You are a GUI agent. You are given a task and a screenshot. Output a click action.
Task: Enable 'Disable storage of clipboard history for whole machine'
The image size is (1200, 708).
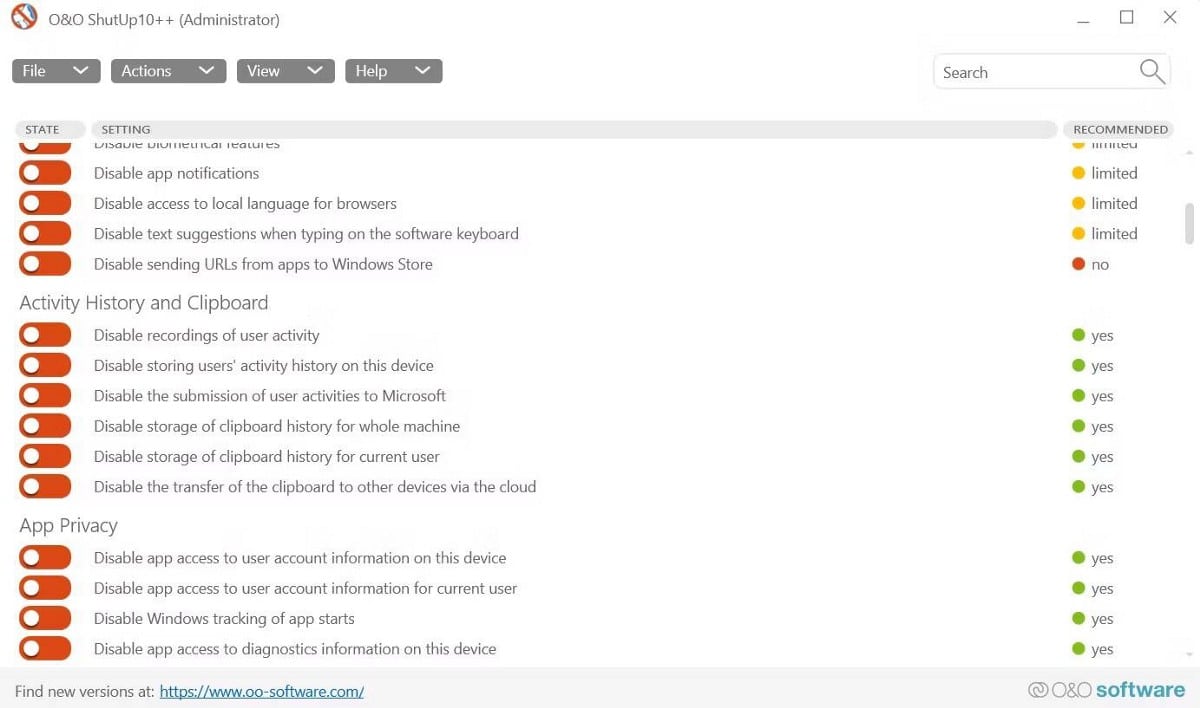pos(44,425)
